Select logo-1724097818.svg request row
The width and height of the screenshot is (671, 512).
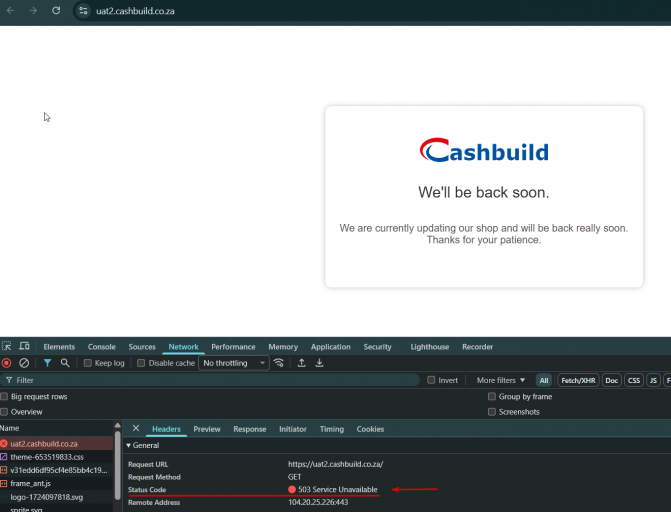tap(56, 497)
